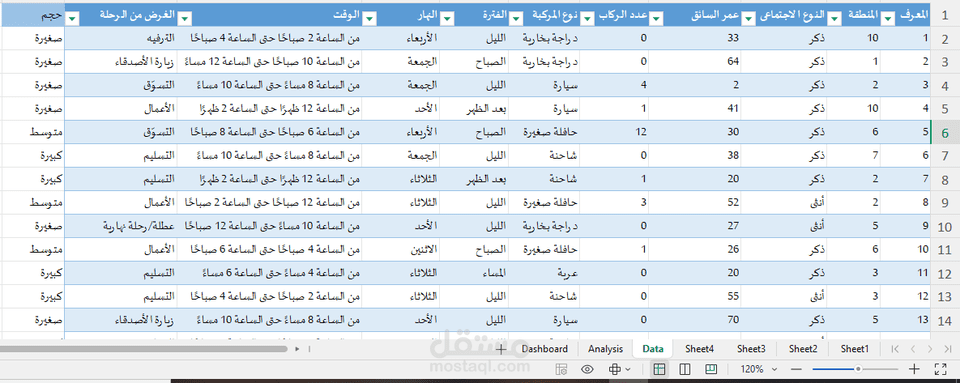
Task: Select cell عطلة/رحلة نهارية in purpose column
Action: [x=121, y=226]
